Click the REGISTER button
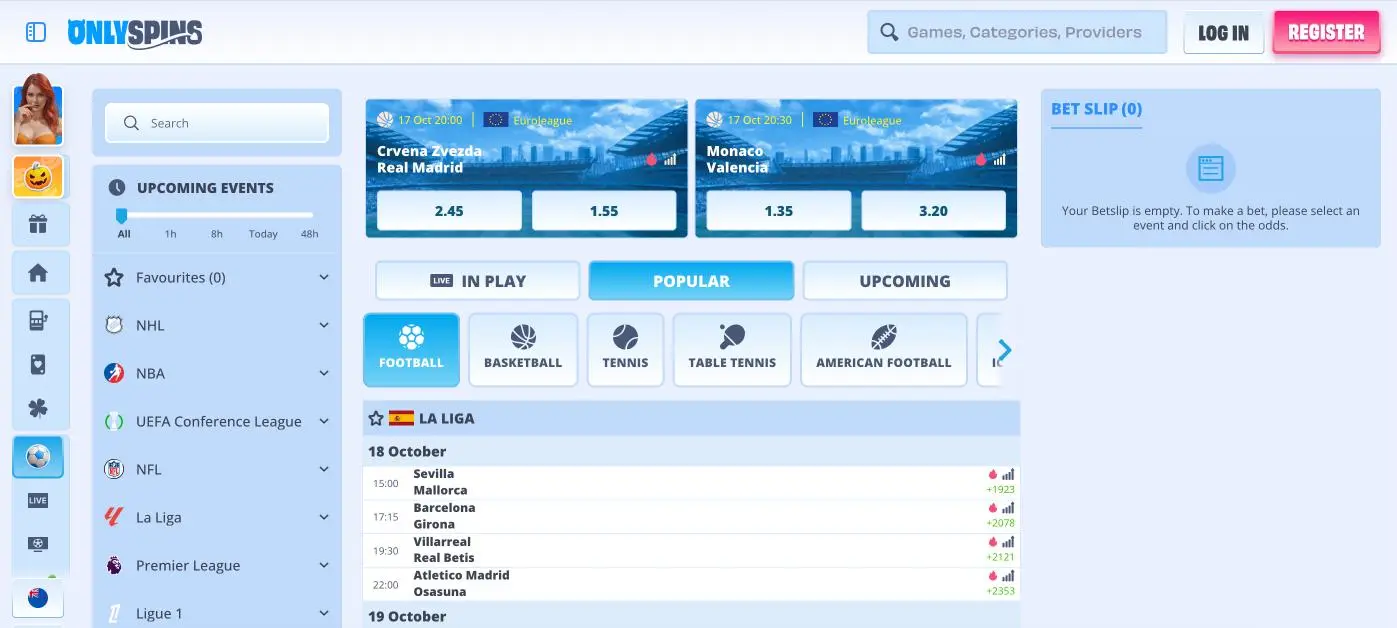Viewport: 1397px width, 628px height. coord(1326,31)
